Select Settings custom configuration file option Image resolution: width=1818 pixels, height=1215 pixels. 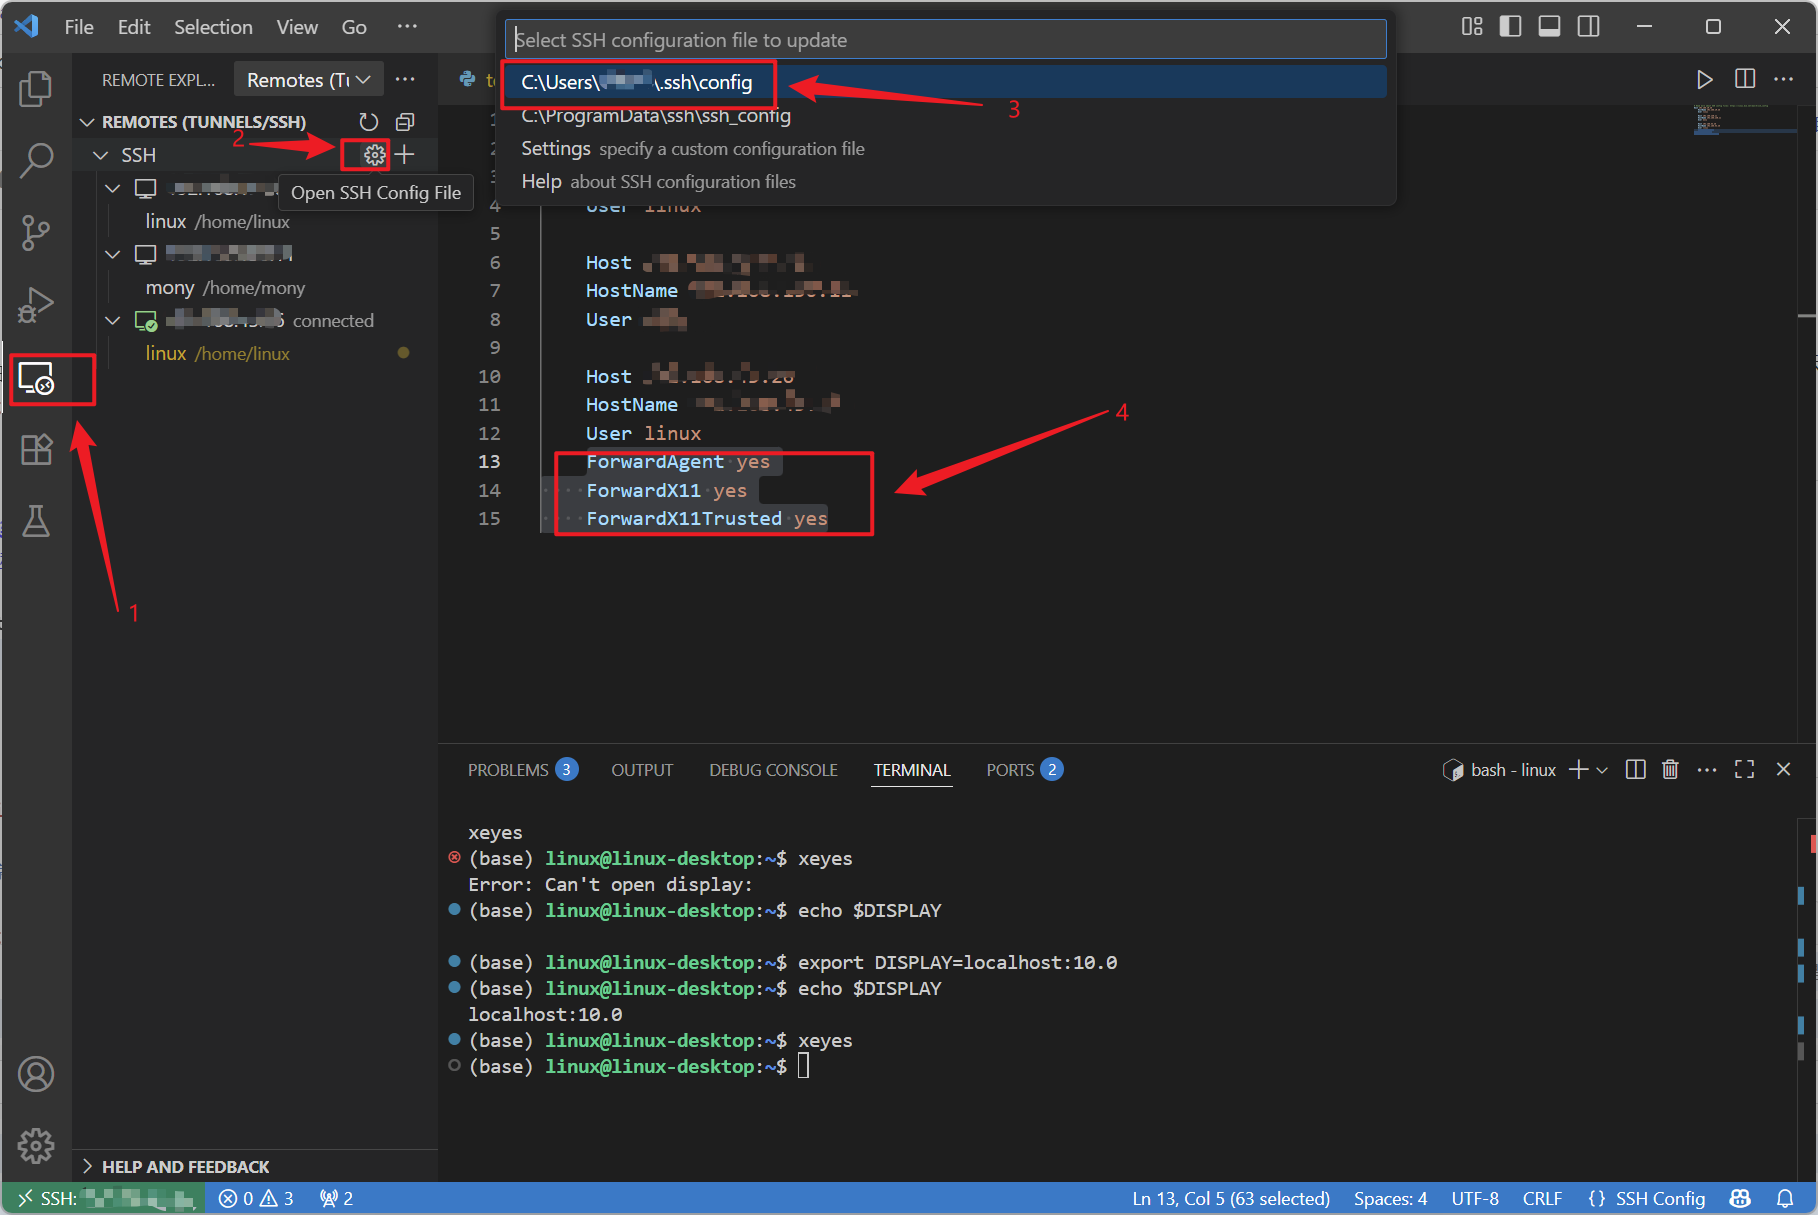945,148
